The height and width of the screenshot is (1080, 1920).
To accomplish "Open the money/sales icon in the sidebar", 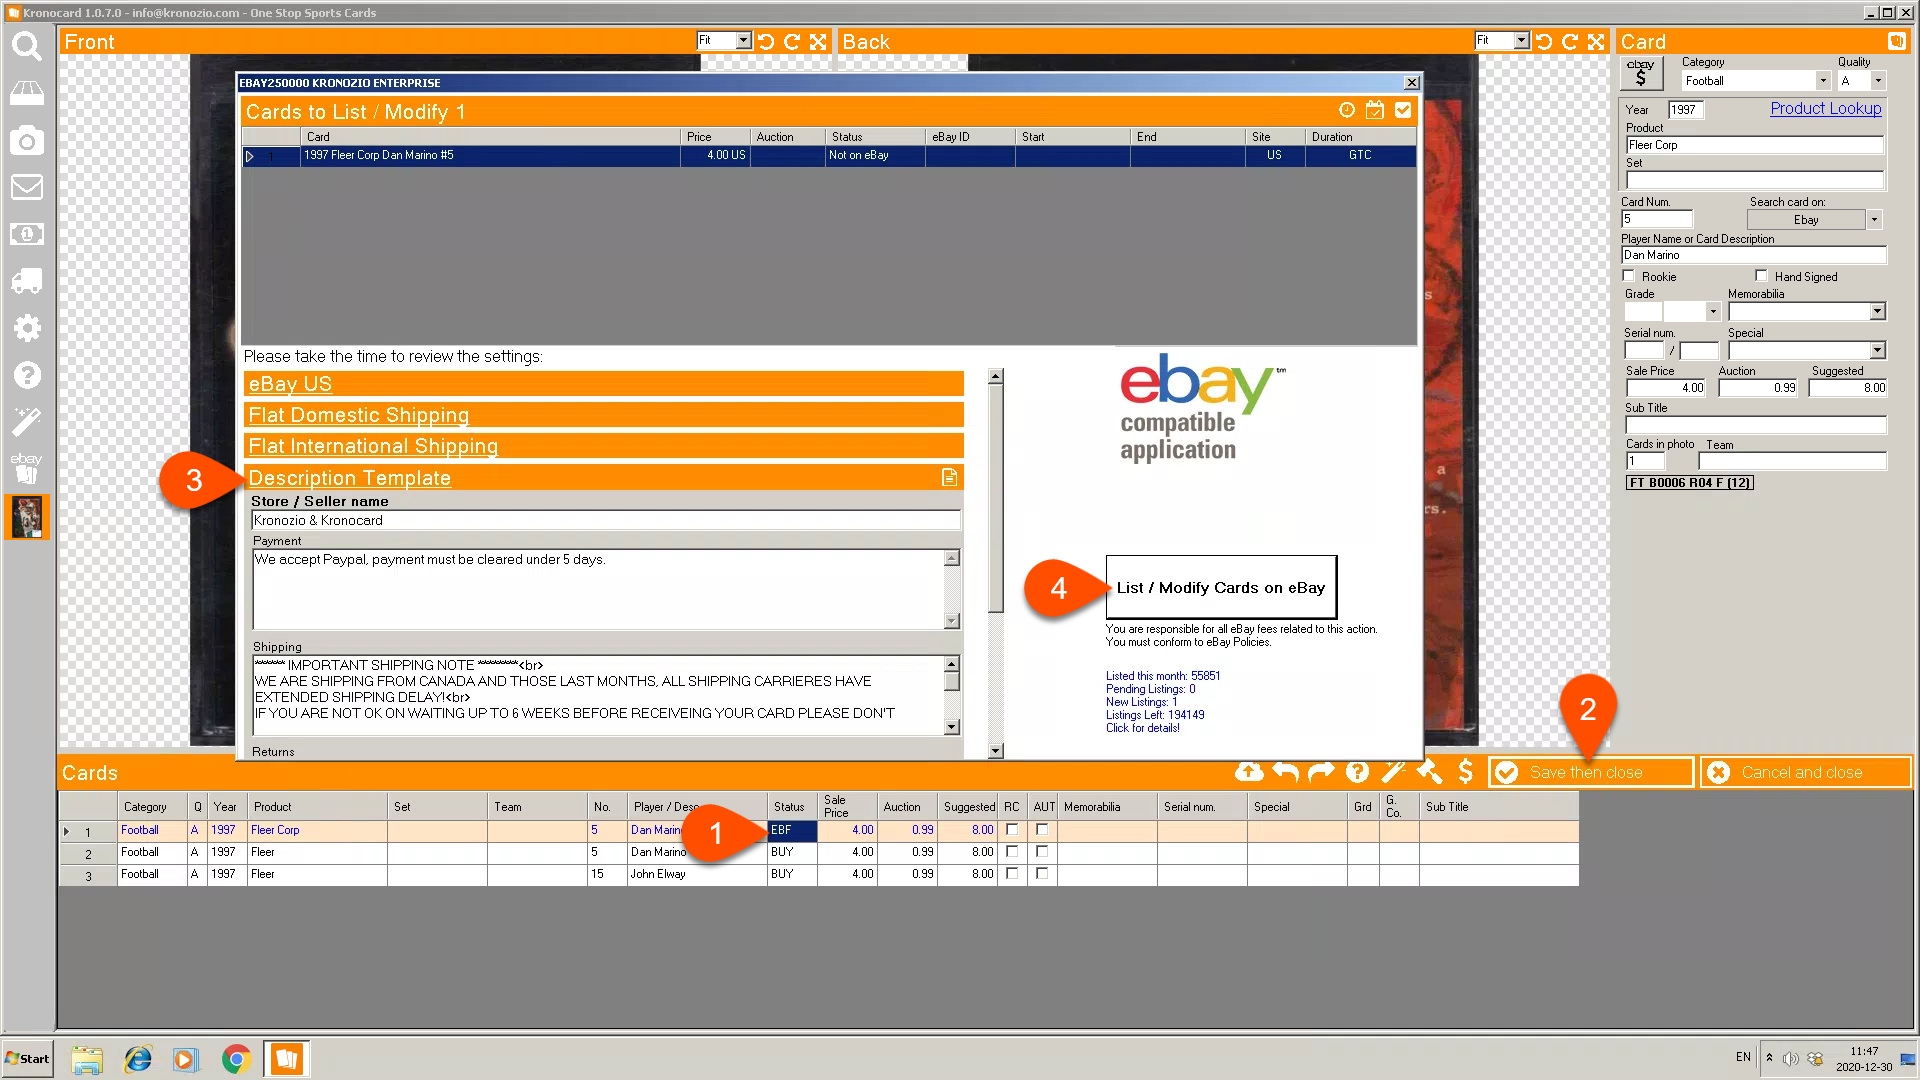I will [x=27, y=234].
